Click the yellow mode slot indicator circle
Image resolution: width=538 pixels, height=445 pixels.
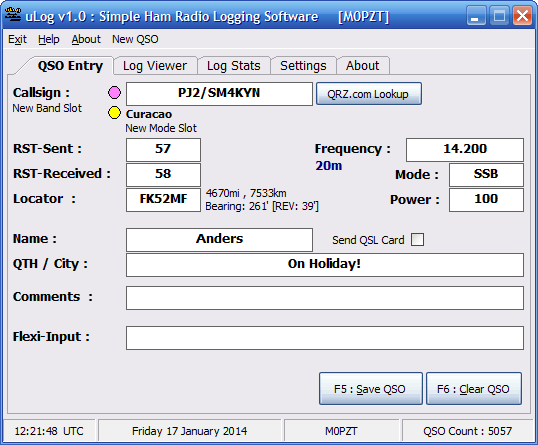point(114,113)
